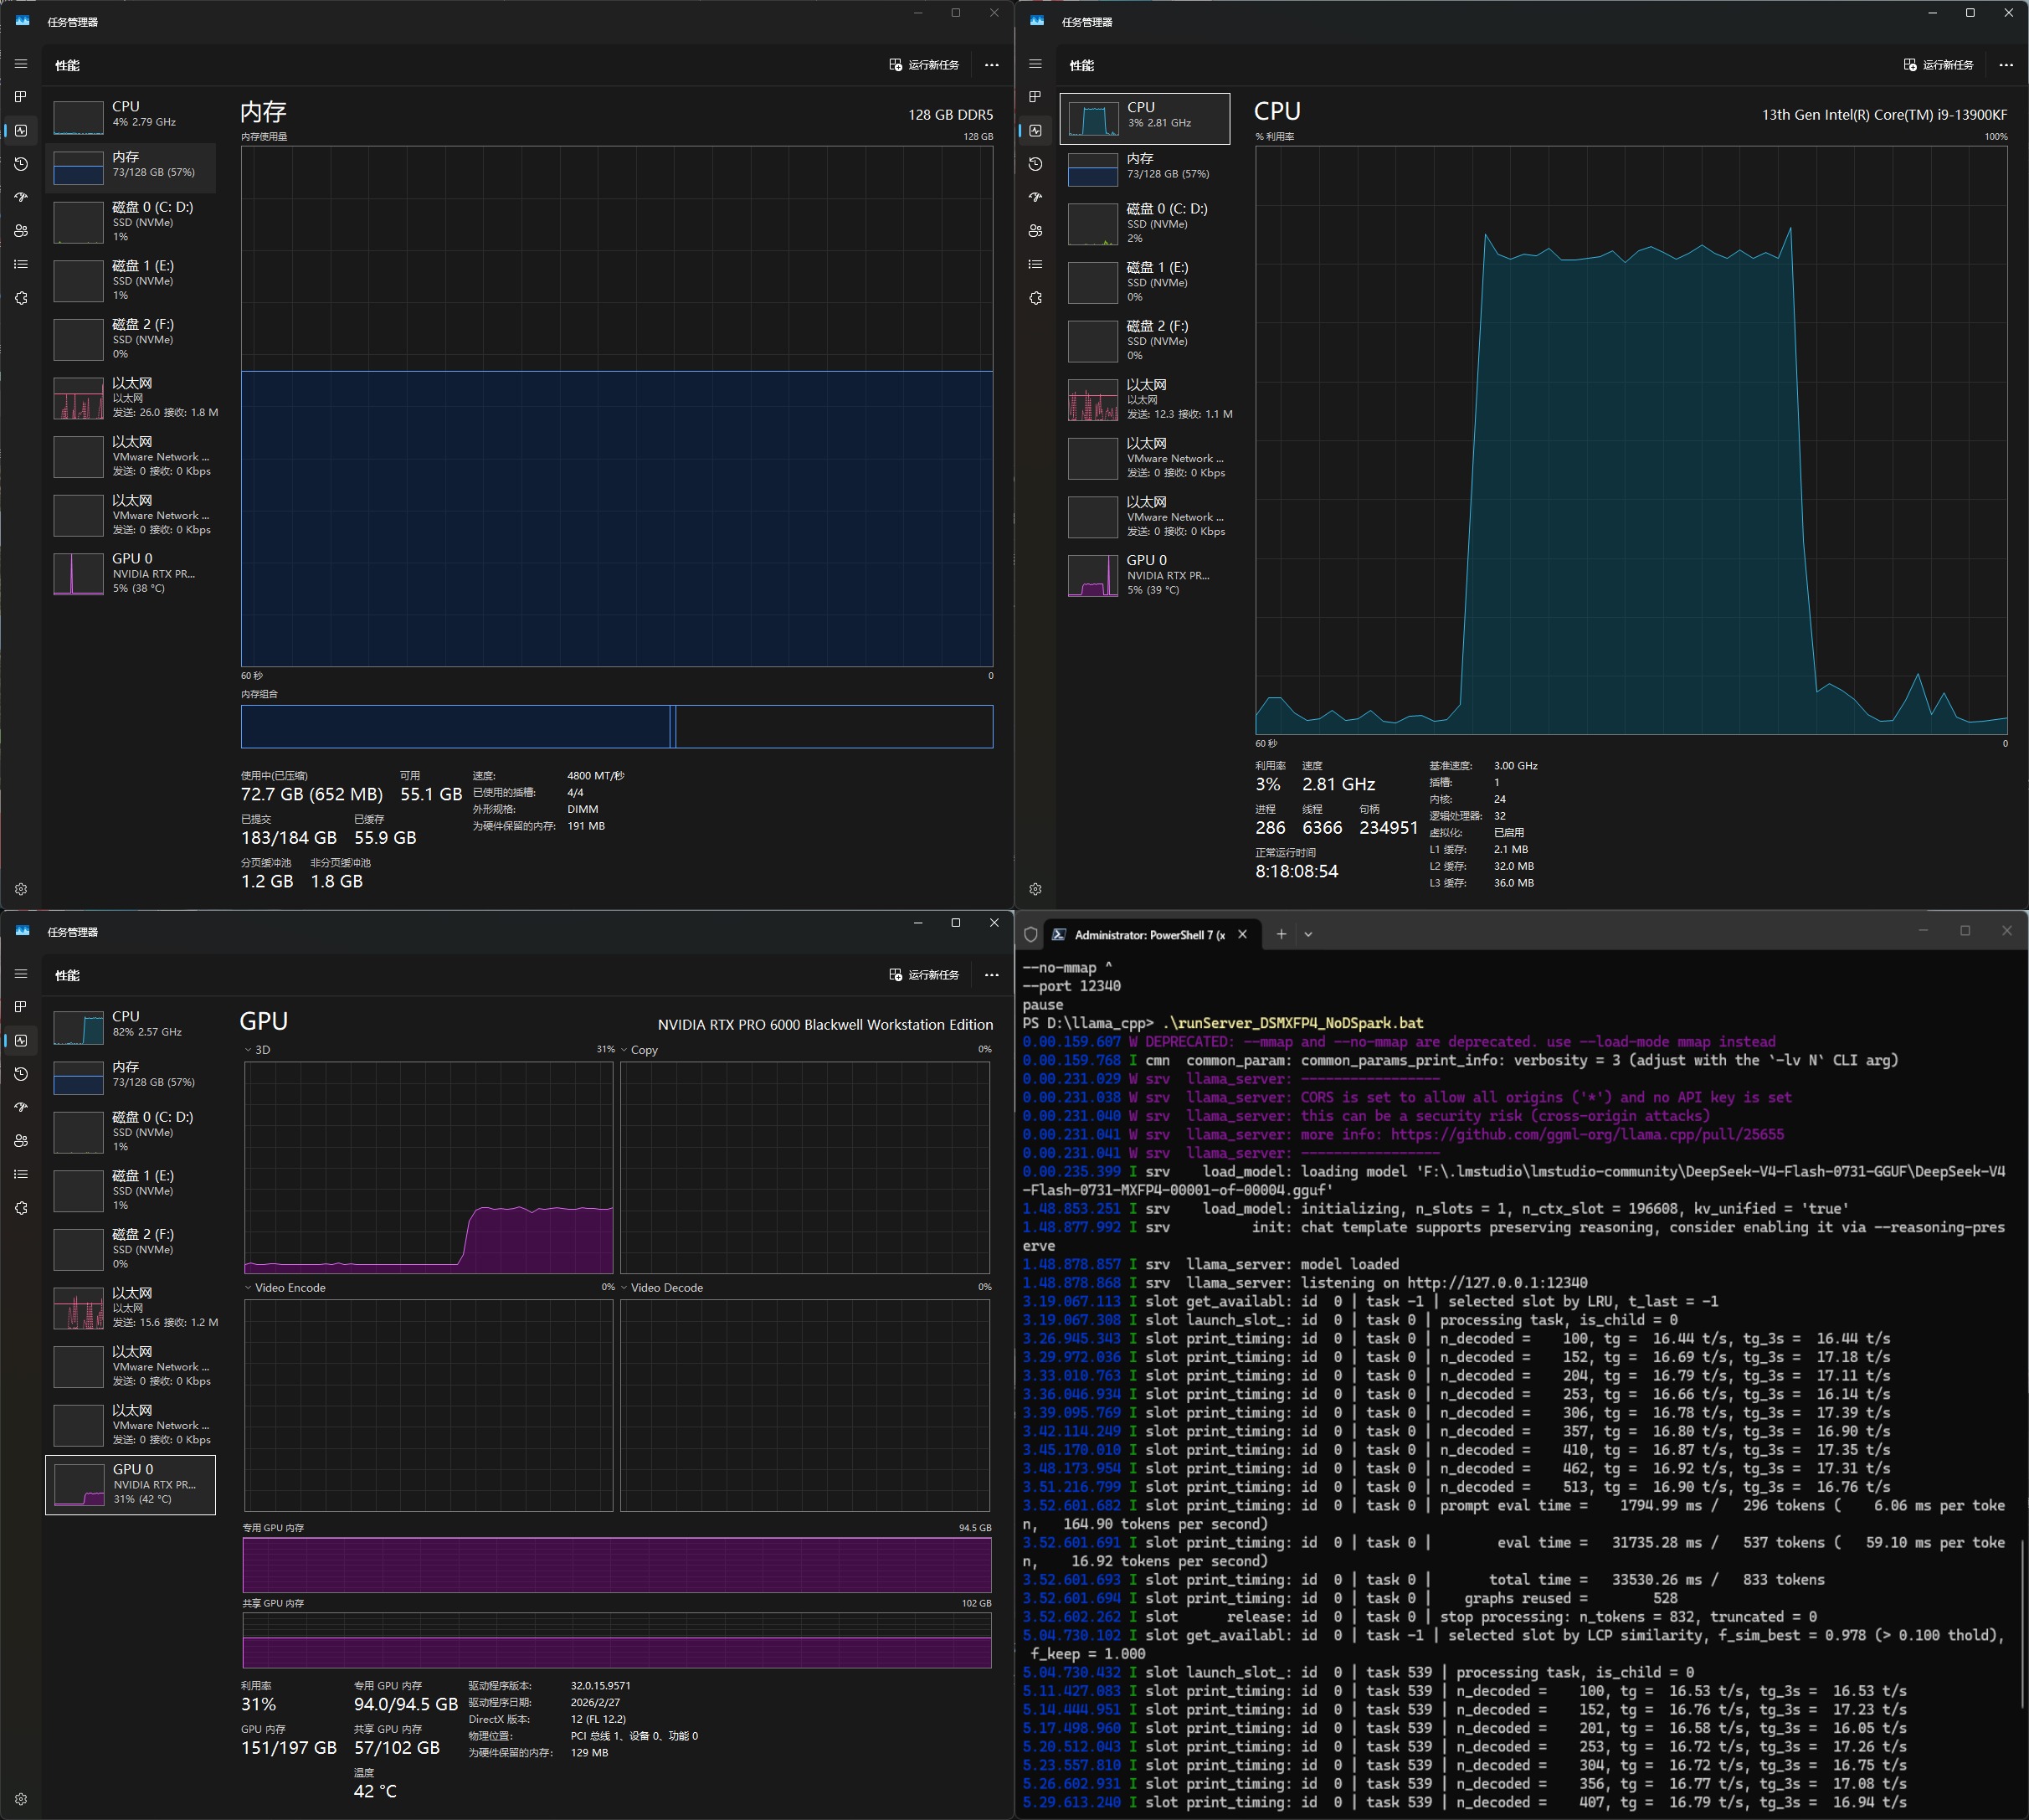Click 运行新任务 in the GPU Task Manager
This screenshot has height=1820, width=2029.
[x=924, y=975]
